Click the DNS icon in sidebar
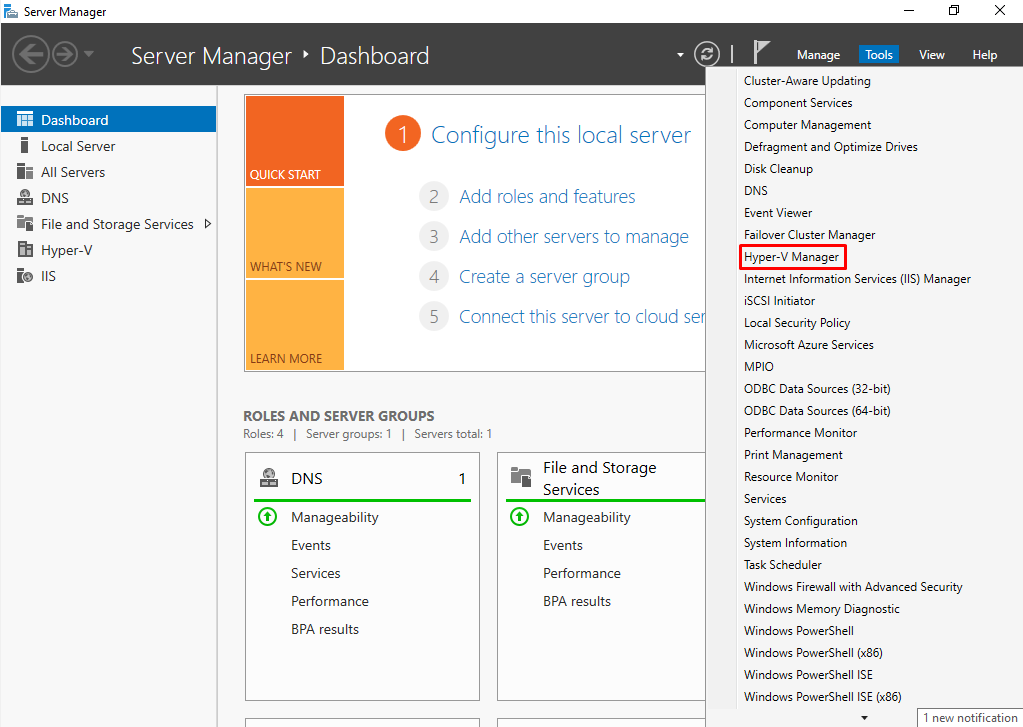Screen dimensions: 1023x727 [25, 198]
